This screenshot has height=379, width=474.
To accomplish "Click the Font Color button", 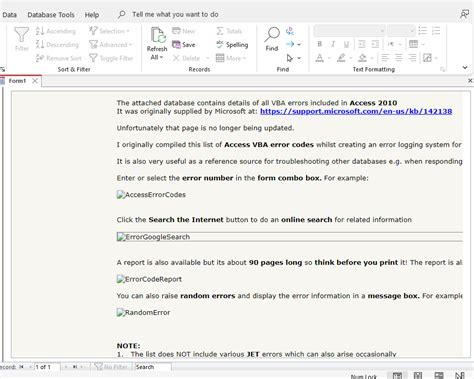I will pyautogui.click(x=320, y=58).
